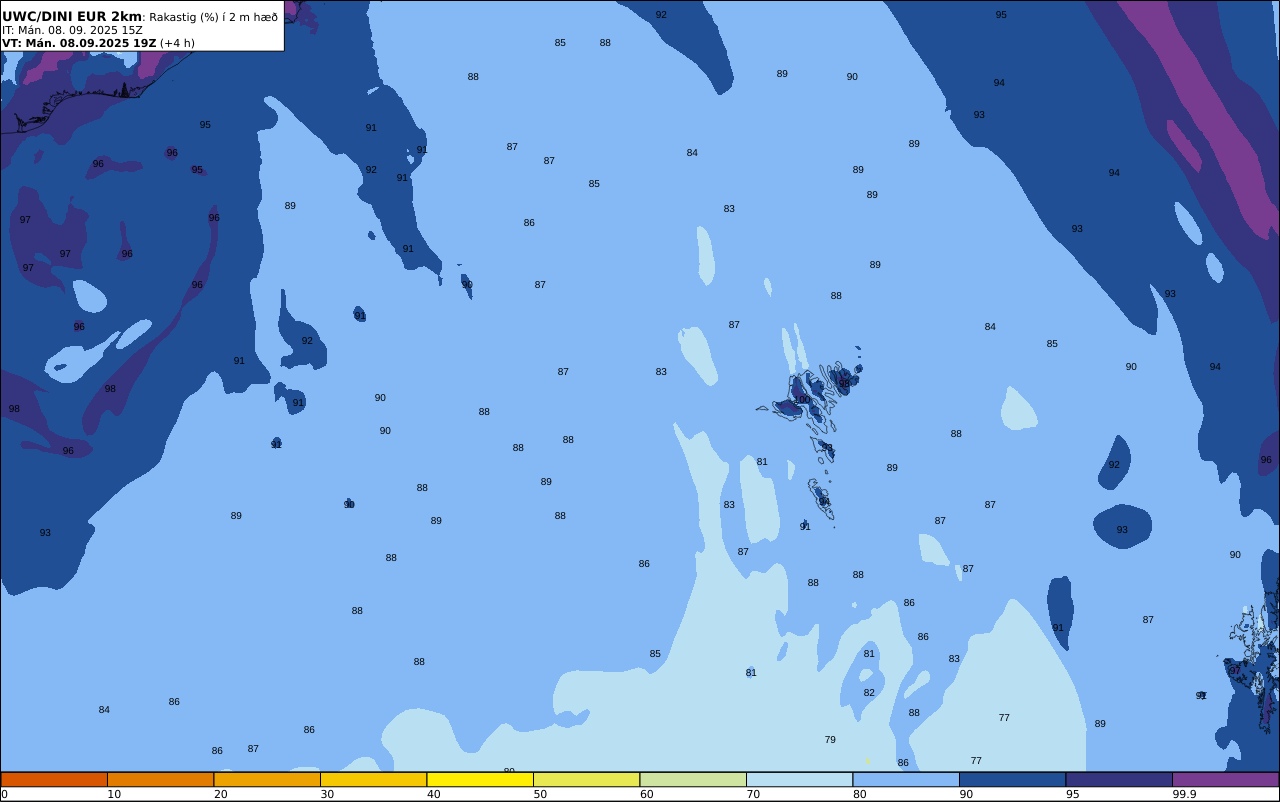
Task: Pick the indigo 95–99.9 legend swatch
Action: point(1119,779)
